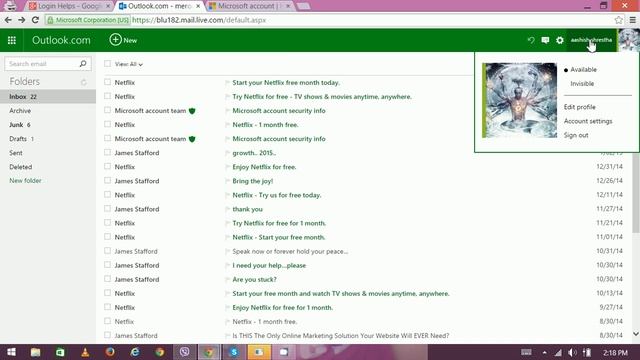Choose Edit profile from account menu
This screenshot has width=640, height=360.
point(580,107)
